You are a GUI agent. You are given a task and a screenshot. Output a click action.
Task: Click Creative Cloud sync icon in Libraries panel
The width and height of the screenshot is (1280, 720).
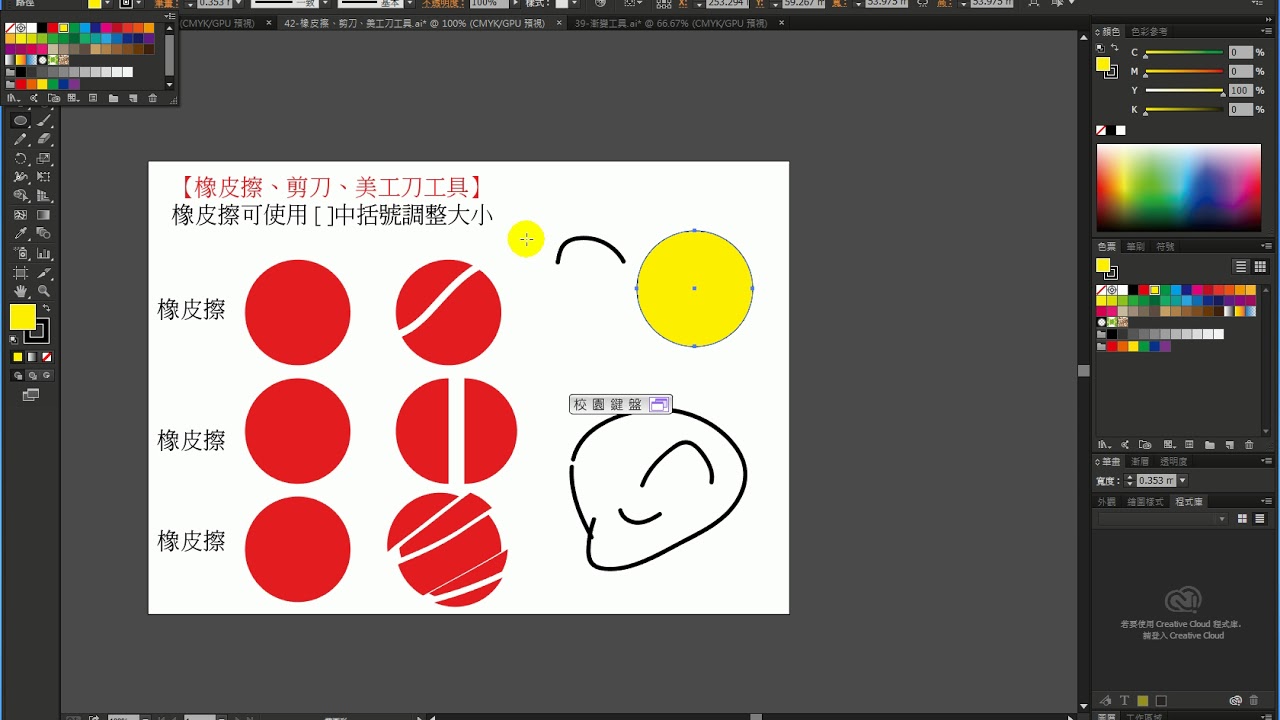point(1236,701)
